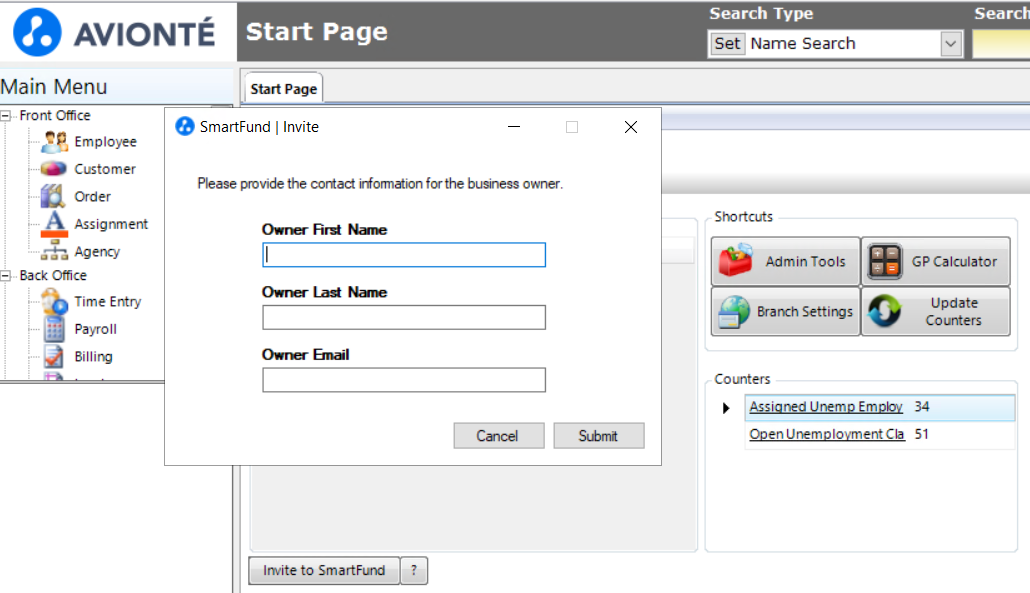Launch the GP Calculator shortcut
Image resolution: width=1030 pixels, height=593 pixels.
coord(935,261)
